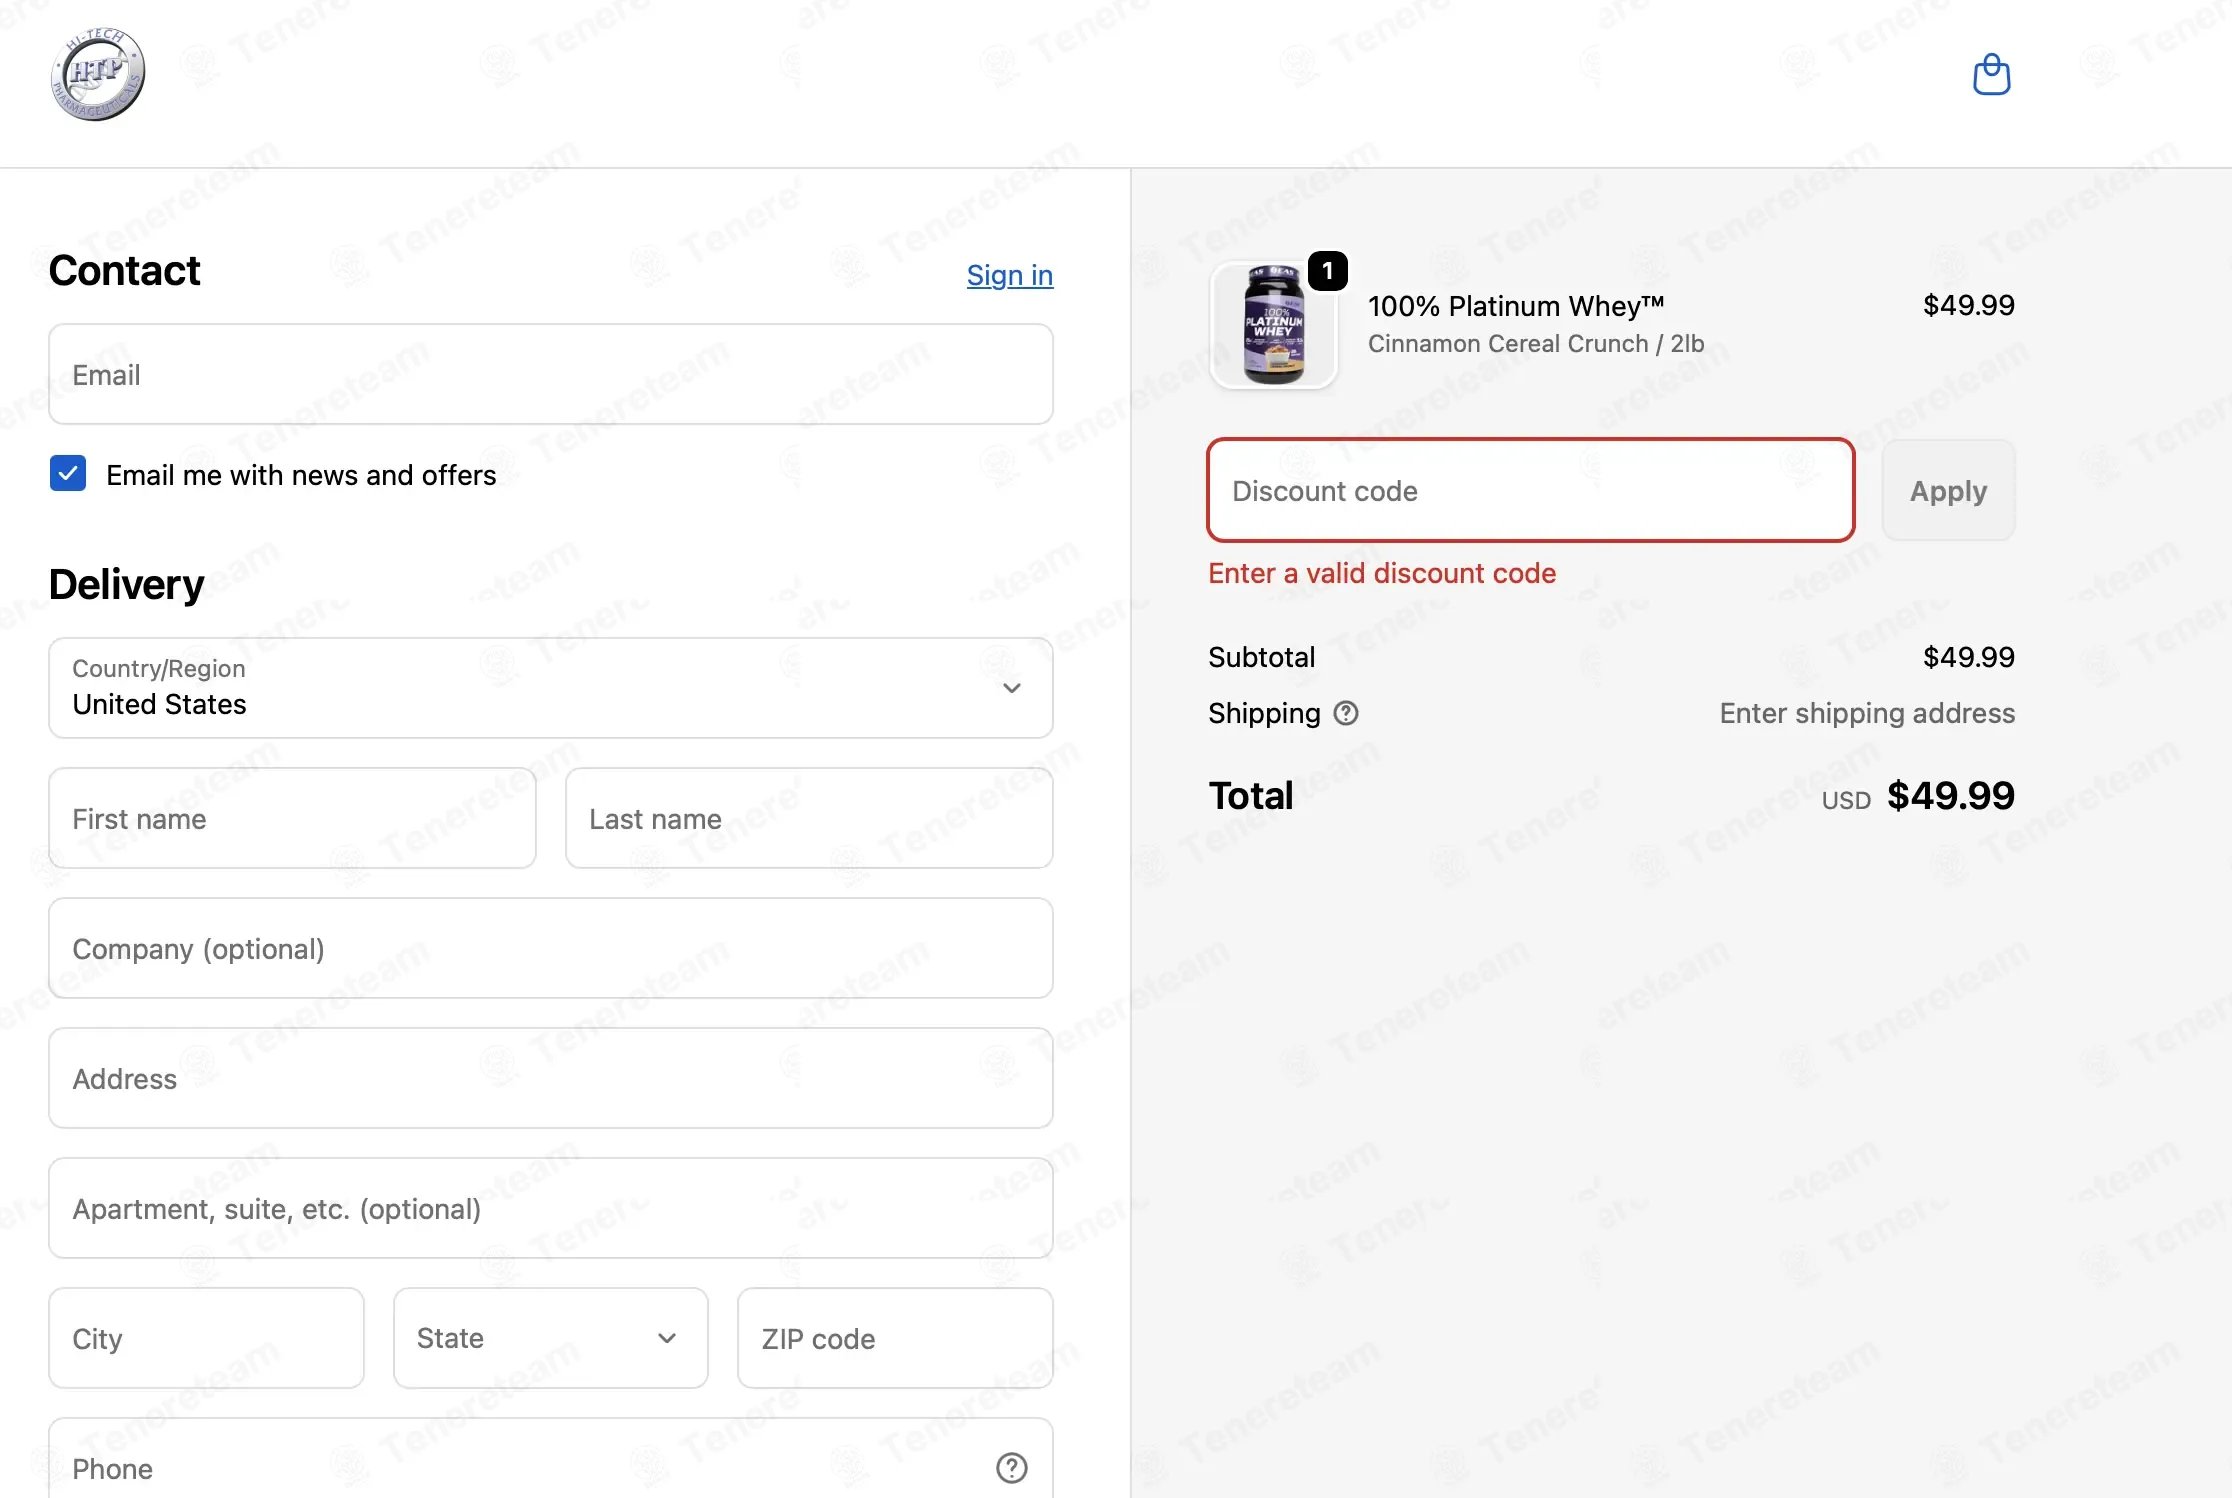Select the 100% Platinum Whey product name
This screenshot has height=1498, width=2232.
point(1516,306)
